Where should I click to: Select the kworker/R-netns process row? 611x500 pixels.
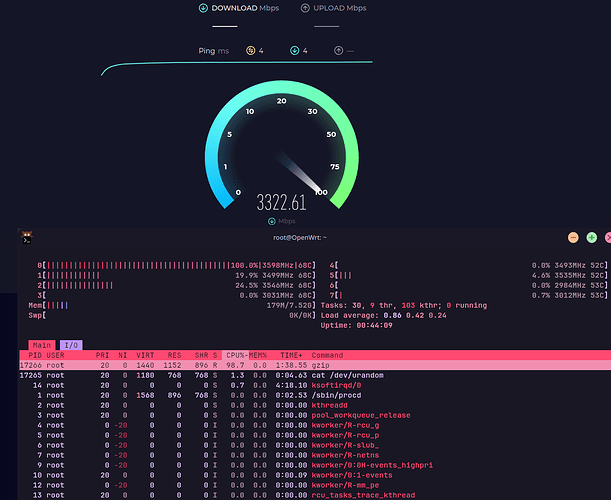click(315, 455)
